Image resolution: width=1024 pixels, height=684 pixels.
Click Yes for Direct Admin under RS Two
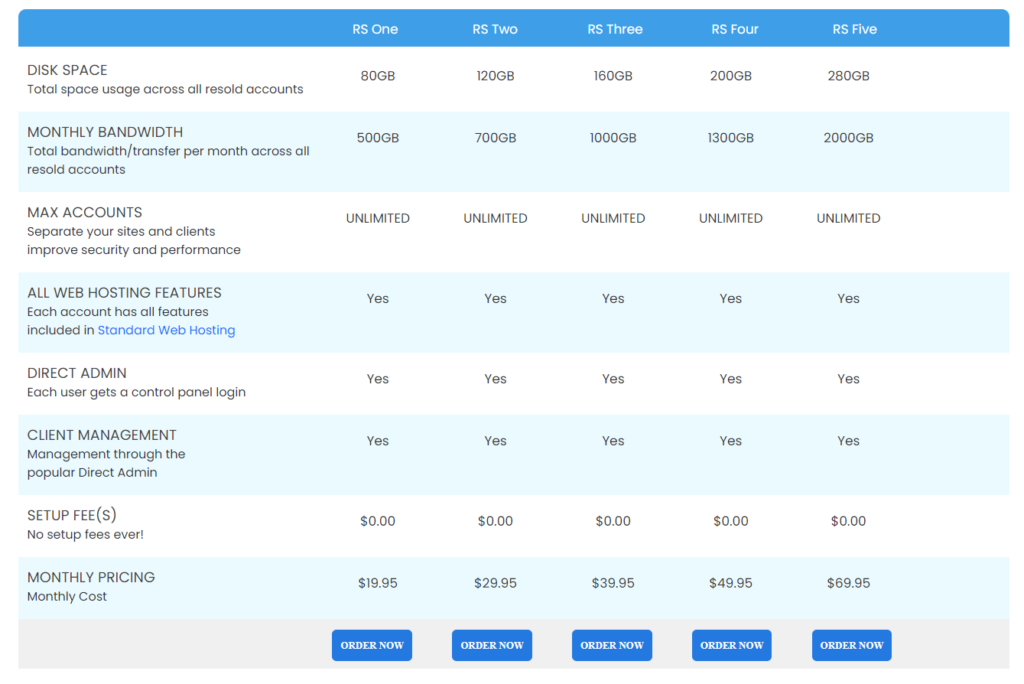[495, 379]
